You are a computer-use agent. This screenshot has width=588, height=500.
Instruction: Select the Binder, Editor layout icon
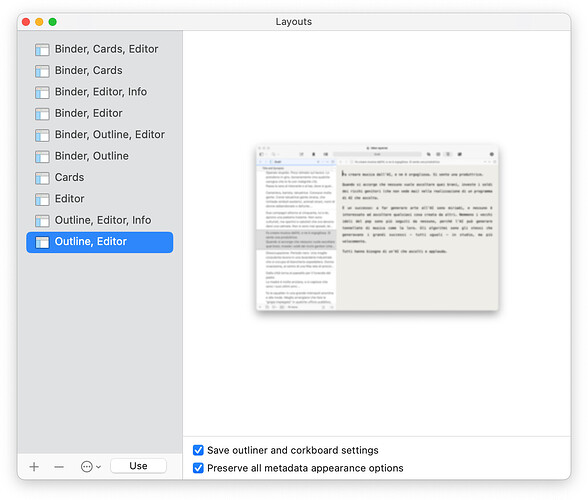pos(42,114)
